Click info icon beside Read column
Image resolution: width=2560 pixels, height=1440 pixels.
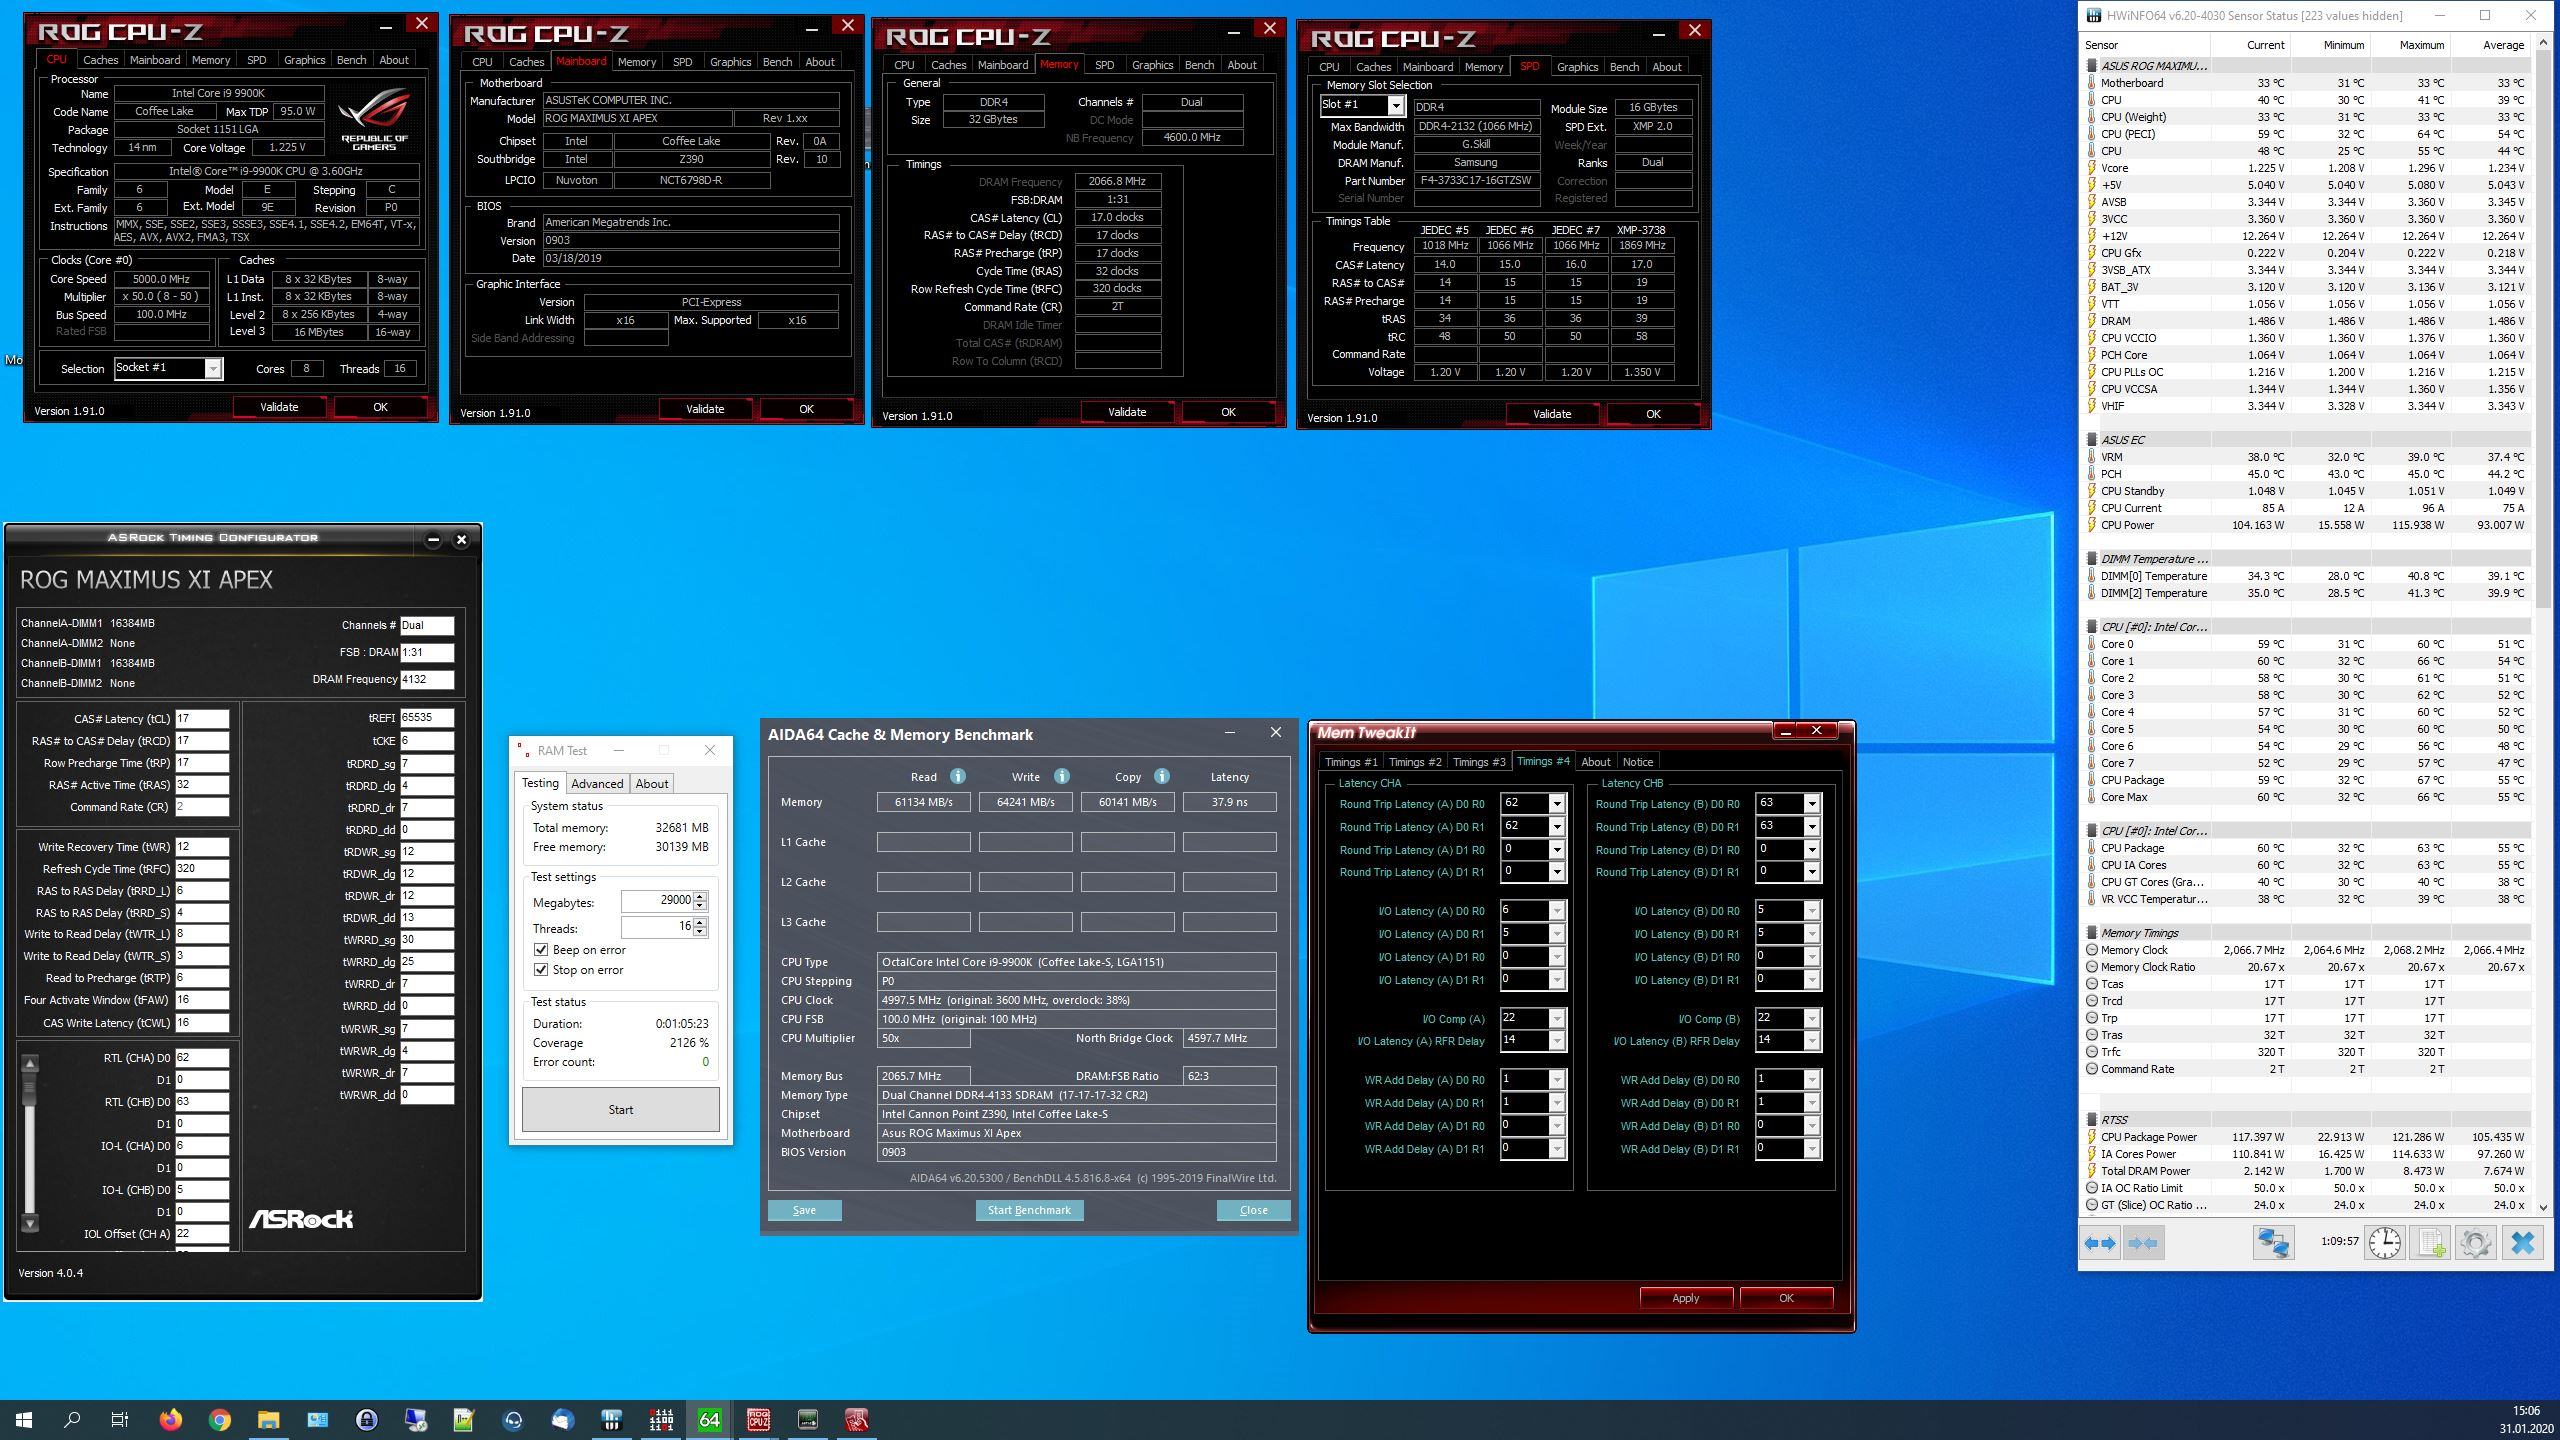pyautogui.click(x=957, y=776)
